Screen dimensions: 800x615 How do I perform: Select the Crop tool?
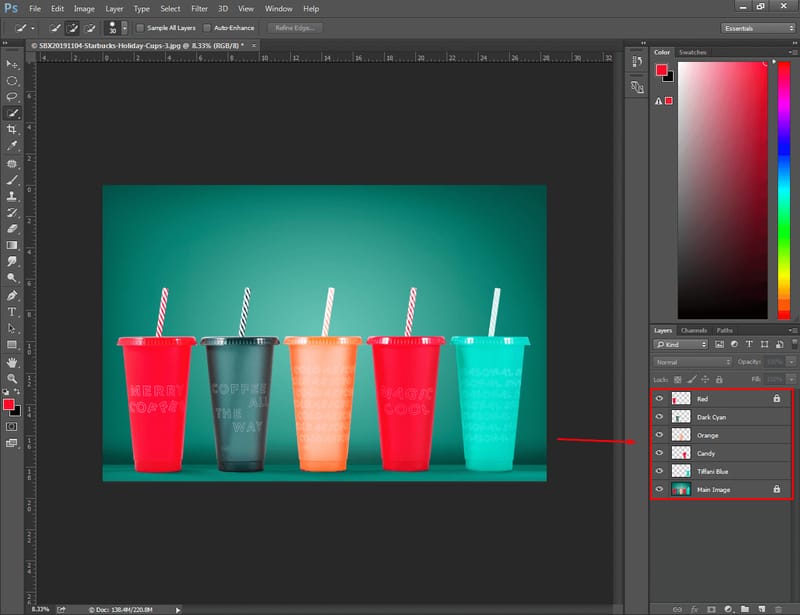pos(12,130)
